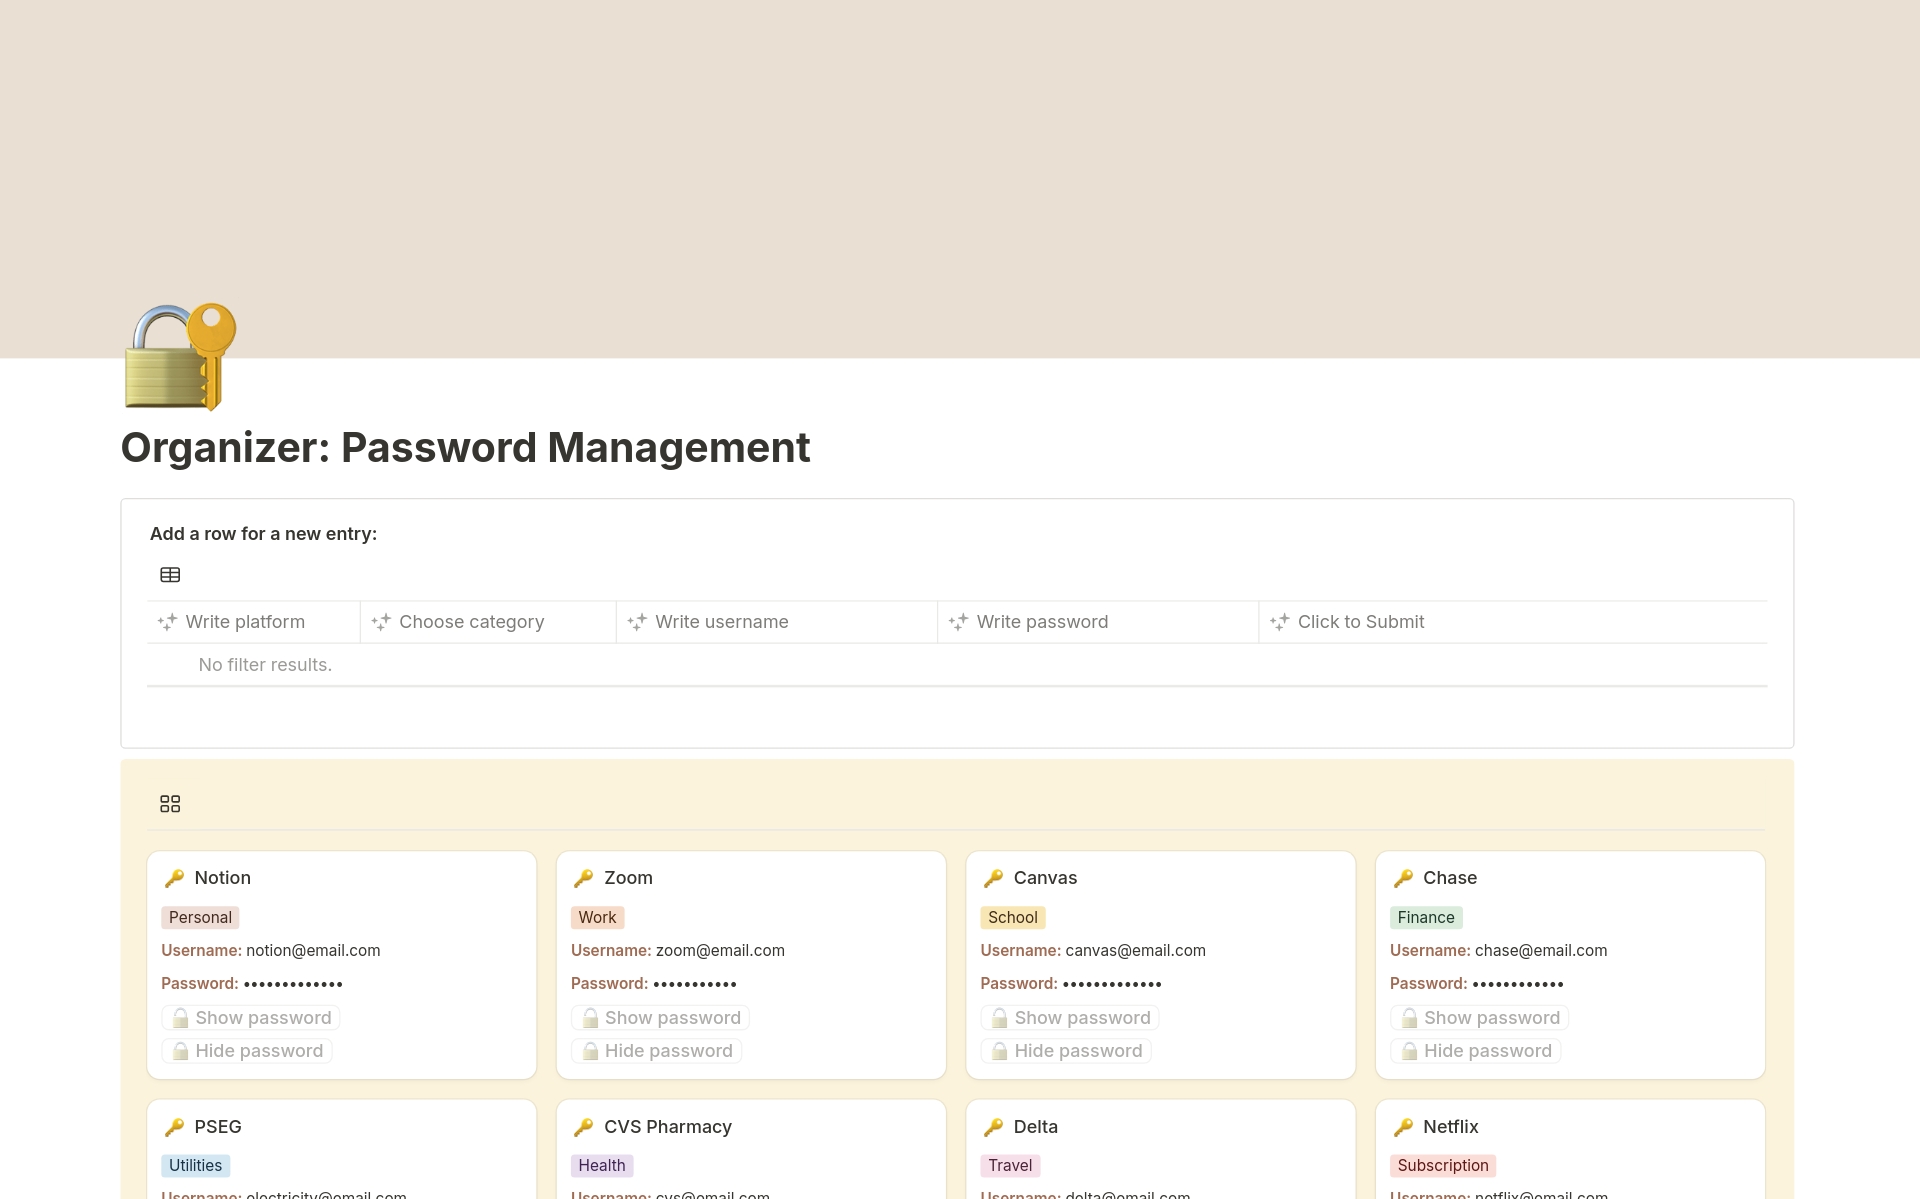Open the gallery view icon above the cards

(x=170, y=804)
